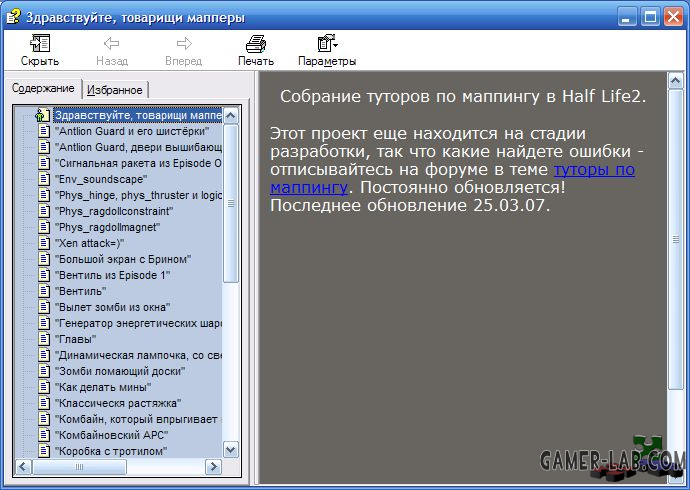This screenshot has width=690, height=490.
Task: Switch to the Избранное tab
Action: click(x=115, y=90)
